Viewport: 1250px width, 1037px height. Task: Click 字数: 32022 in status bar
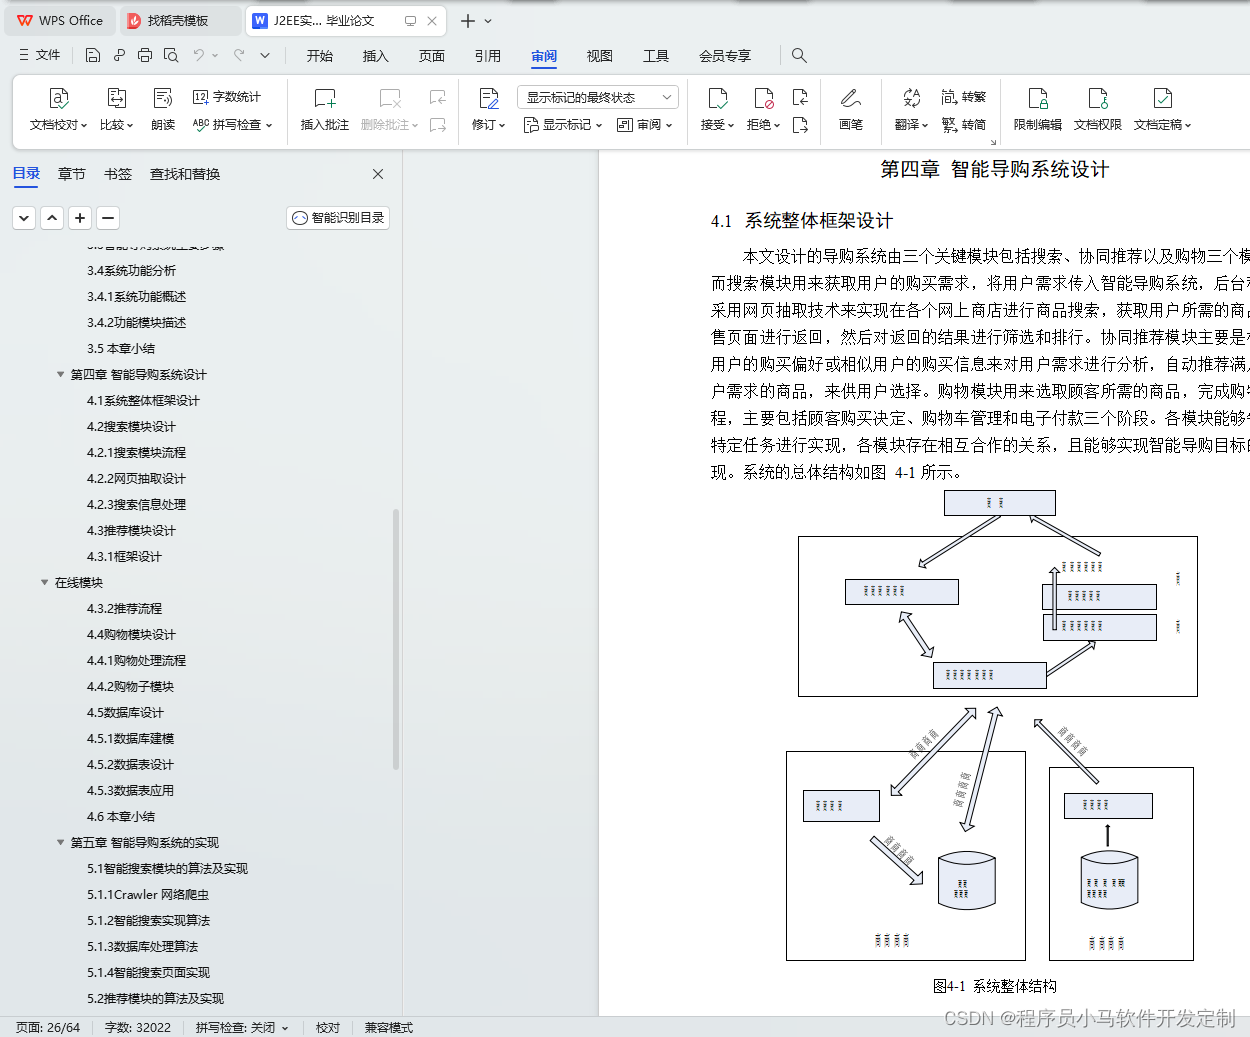pyautogui.click(x=138, y=1027)
